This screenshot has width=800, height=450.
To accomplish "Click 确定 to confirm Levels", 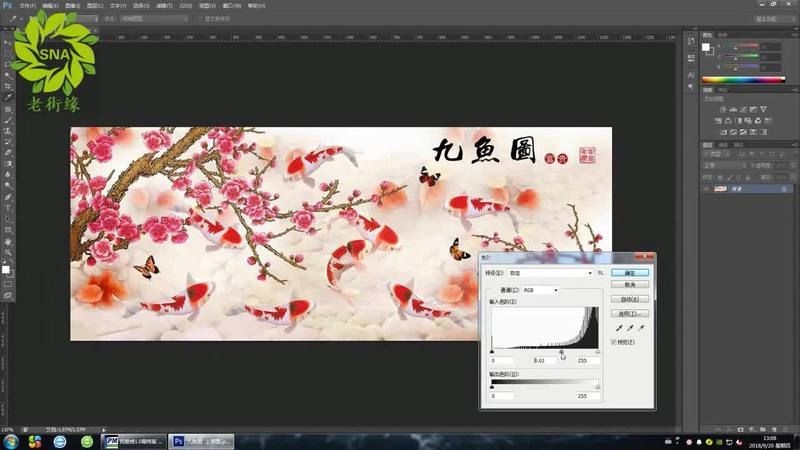I will (630, 273).
